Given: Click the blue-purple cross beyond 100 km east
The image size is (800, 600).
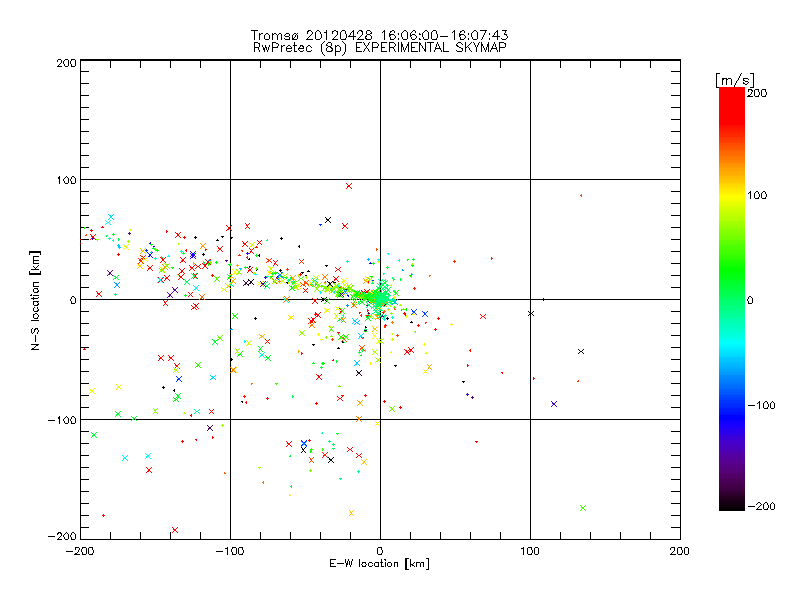Looking at the screenshot, I should [554, 404].
